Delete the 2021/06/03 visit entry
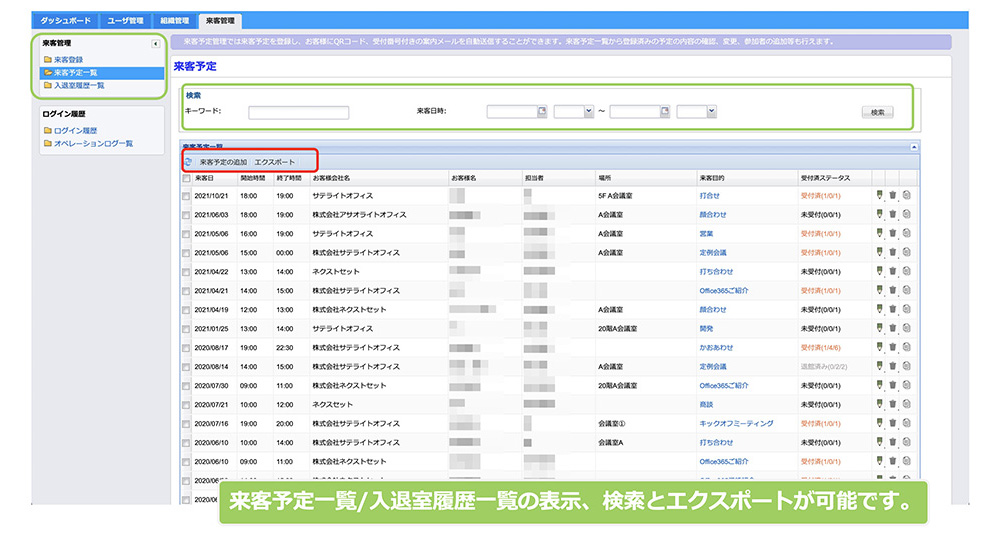This screenshot has height=543, width=1000. pyautogui.click(x=893, y=214)
